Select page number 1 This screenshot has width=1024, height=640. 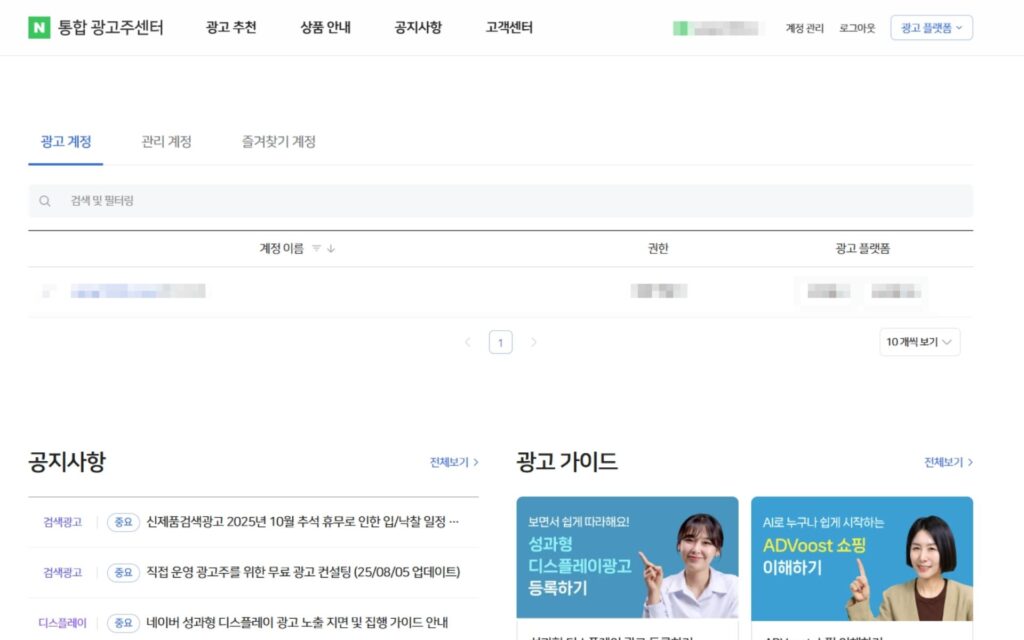(x=500, y=342)
